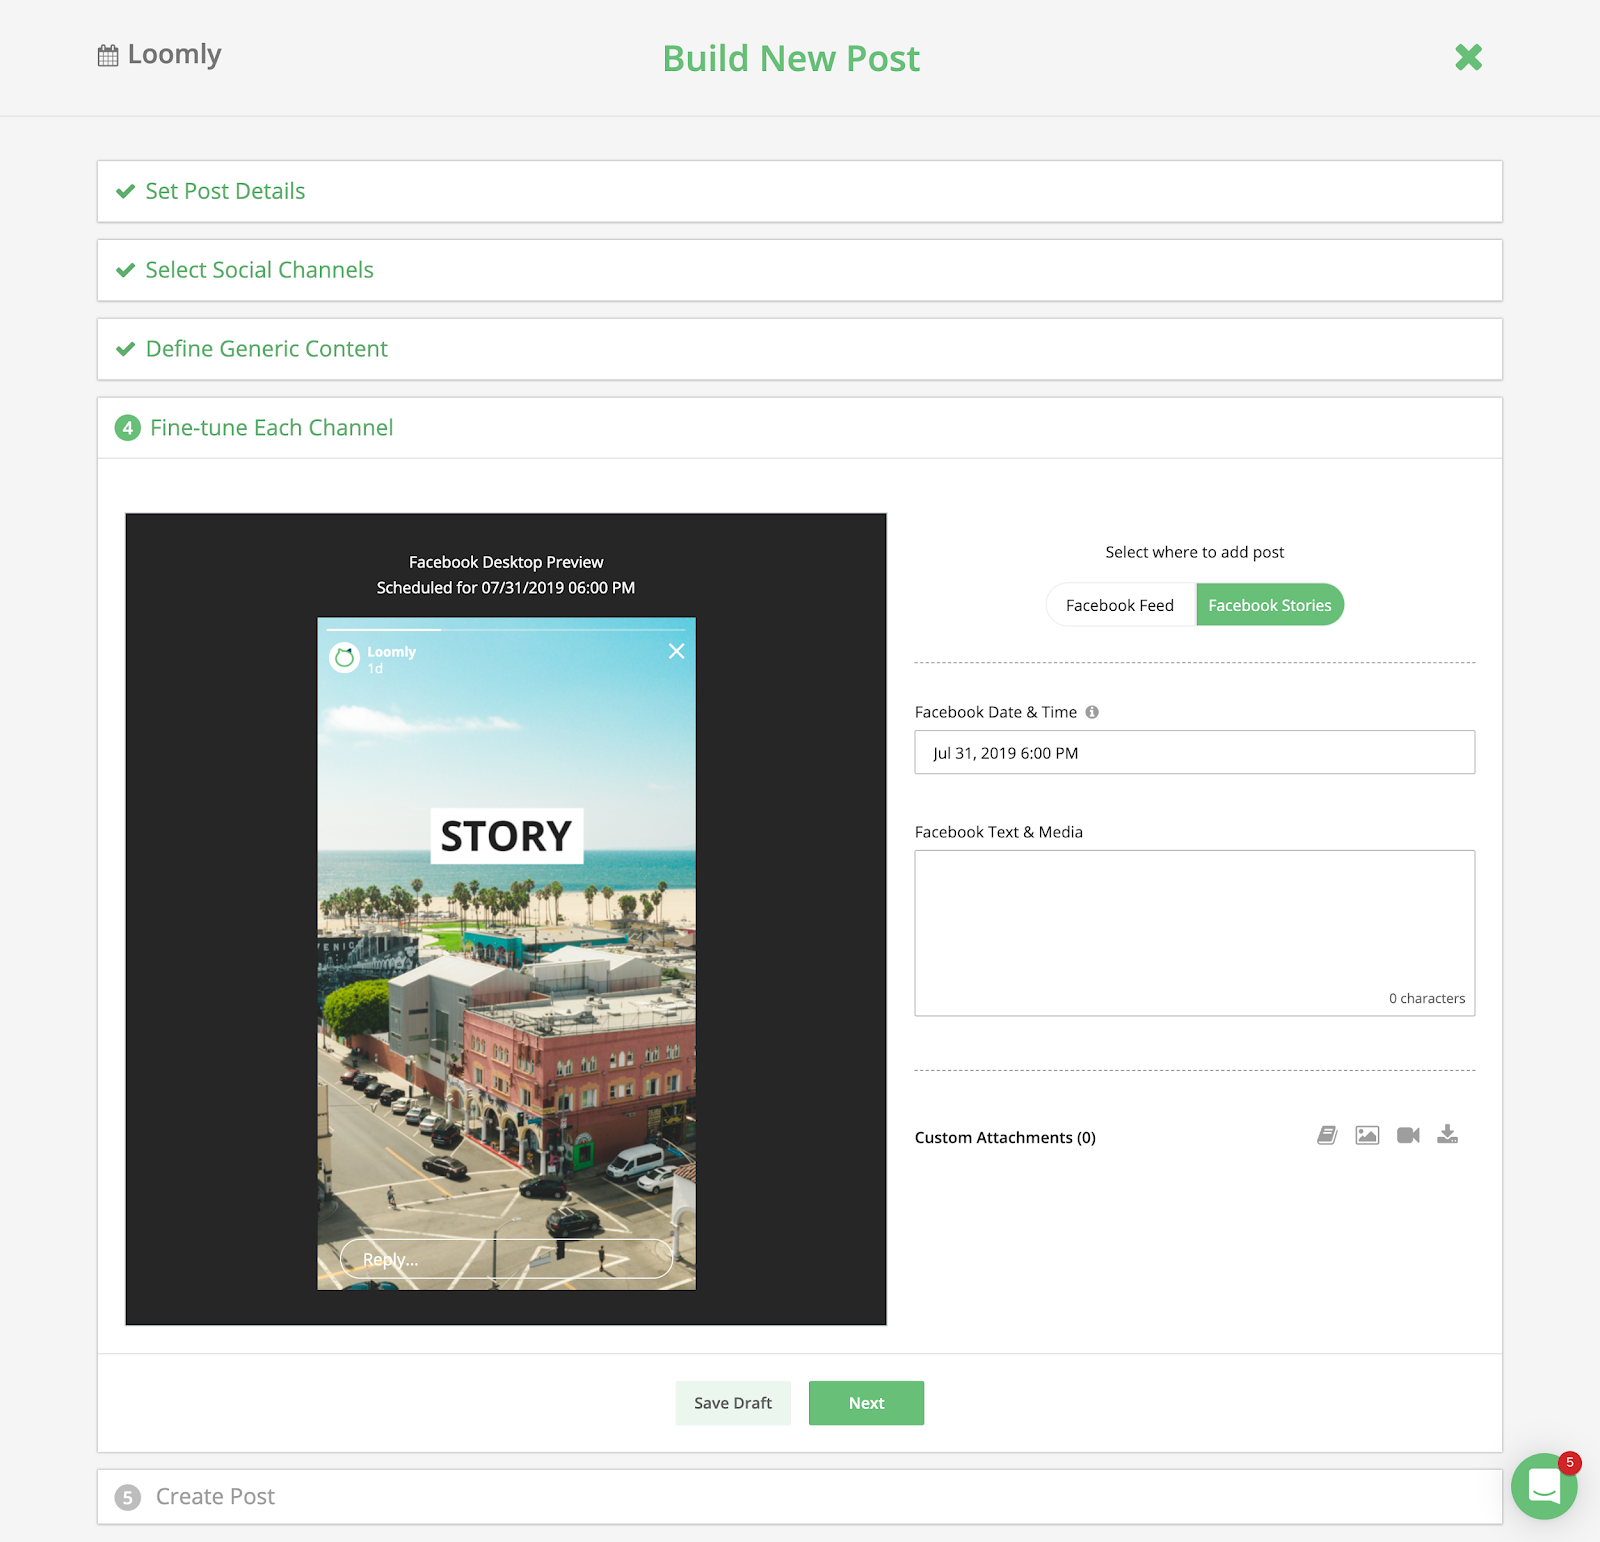Open the Set Post Details step
Screen dimensions: 1600x1542
(224, 190)
